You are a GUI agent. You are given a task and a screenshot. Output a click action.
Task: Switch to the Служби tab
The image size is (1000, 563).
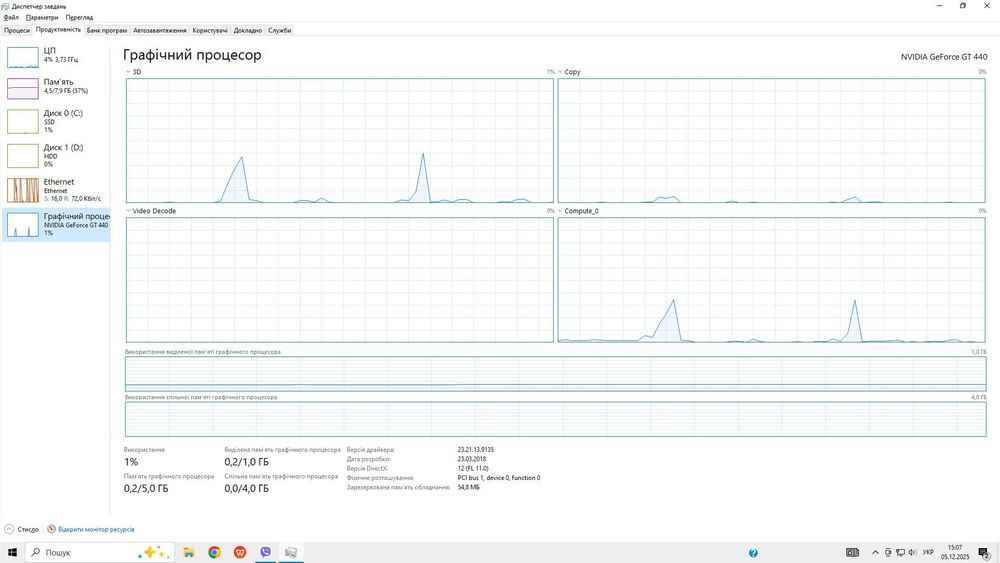279,30
